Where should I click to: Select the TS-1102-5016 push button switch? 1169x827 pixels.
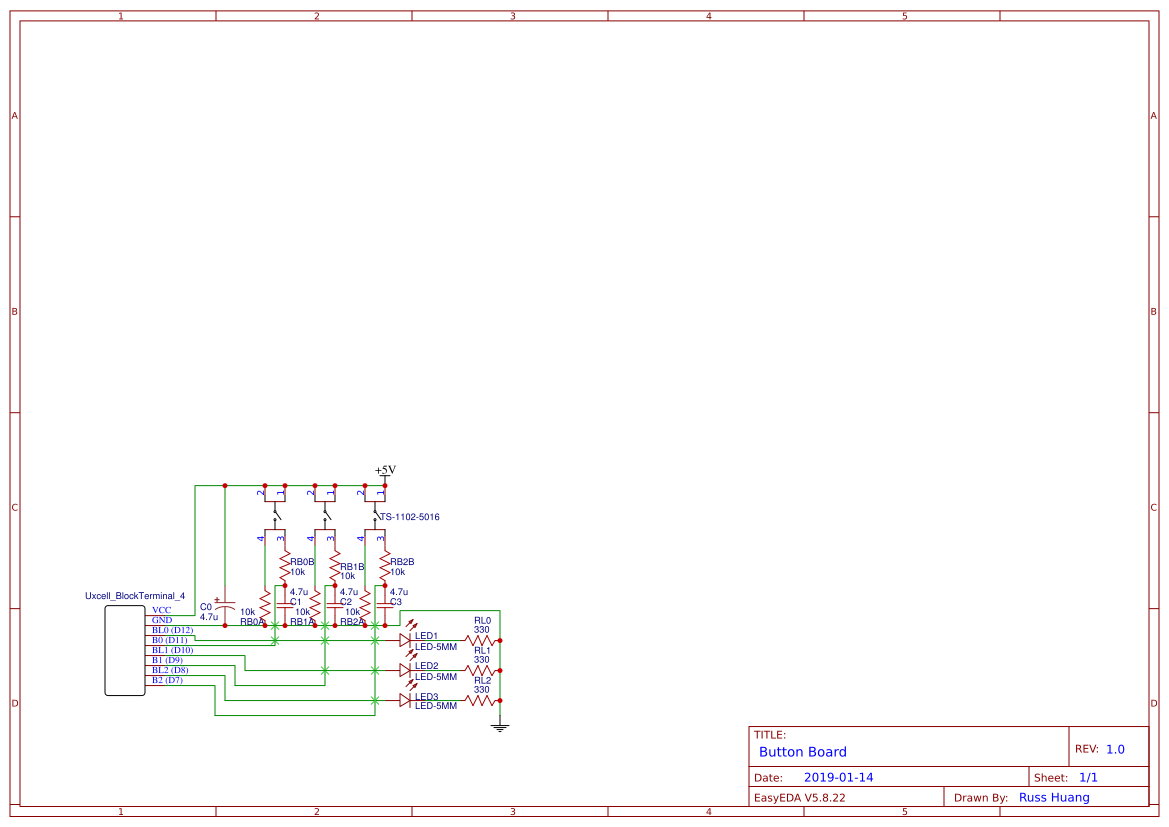click(x=375, y=517)
